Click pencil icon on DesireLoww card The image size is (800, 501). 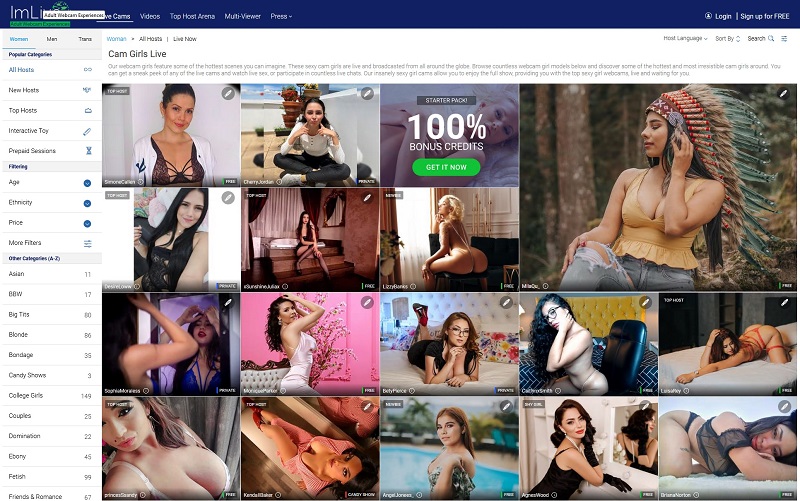228,197
